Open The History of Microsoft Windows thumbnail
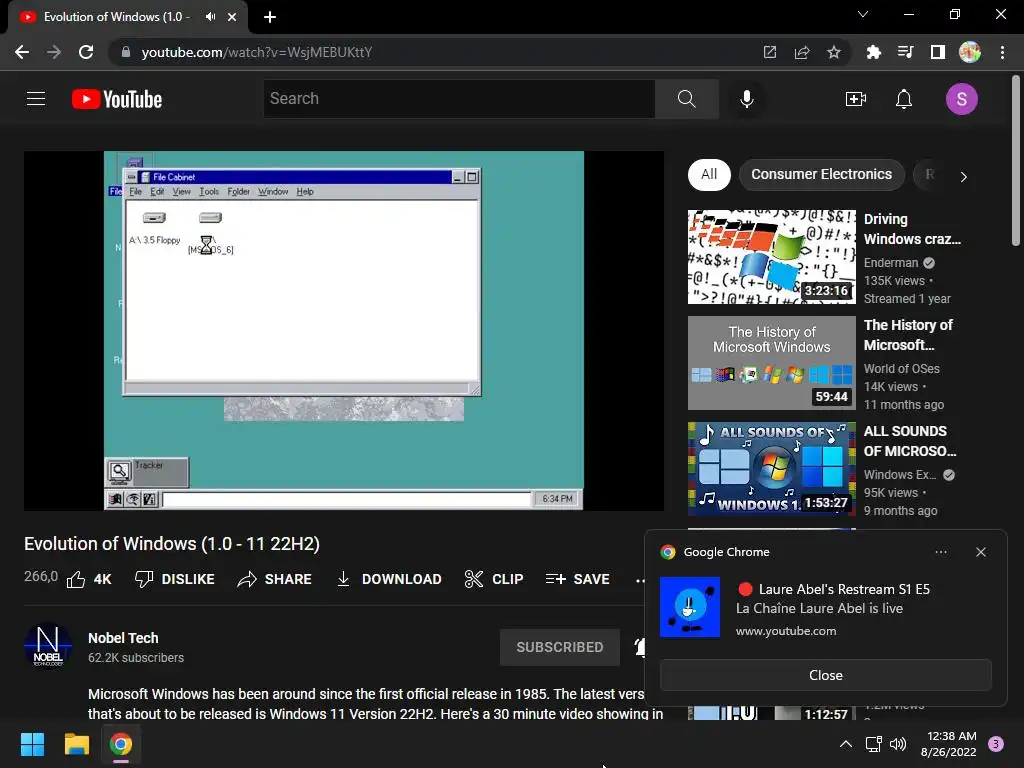The height and width of the screenshot is (768, 1024). (771, 362)
